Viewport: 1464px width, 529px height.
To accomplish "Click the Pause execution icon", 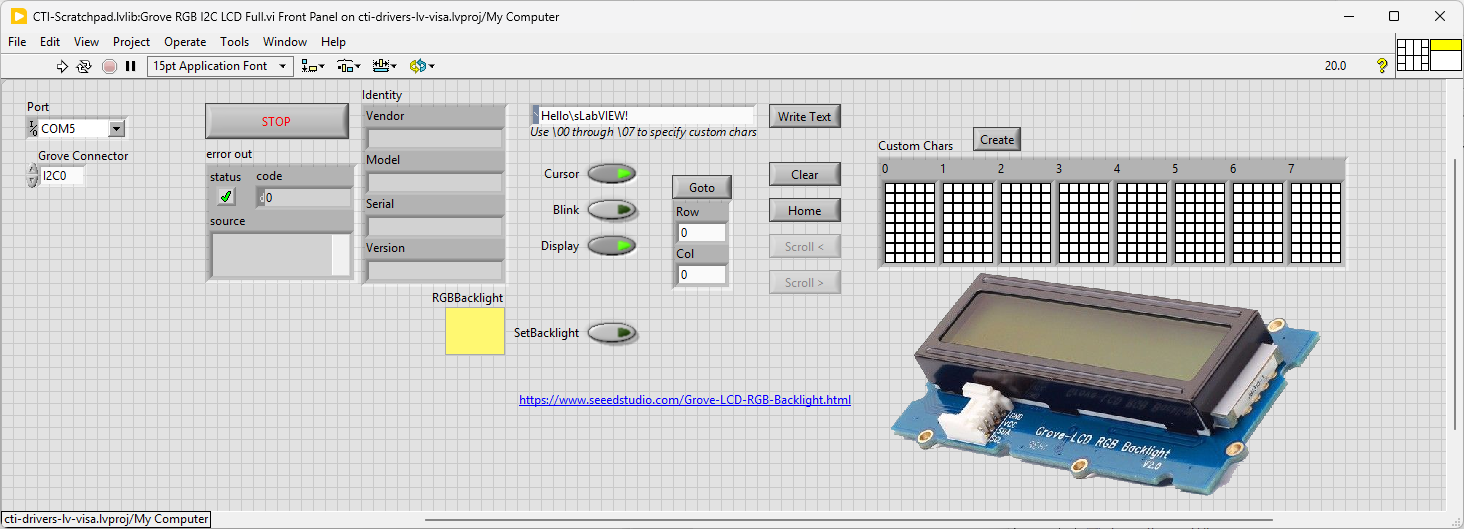I will tap(130, 66).
